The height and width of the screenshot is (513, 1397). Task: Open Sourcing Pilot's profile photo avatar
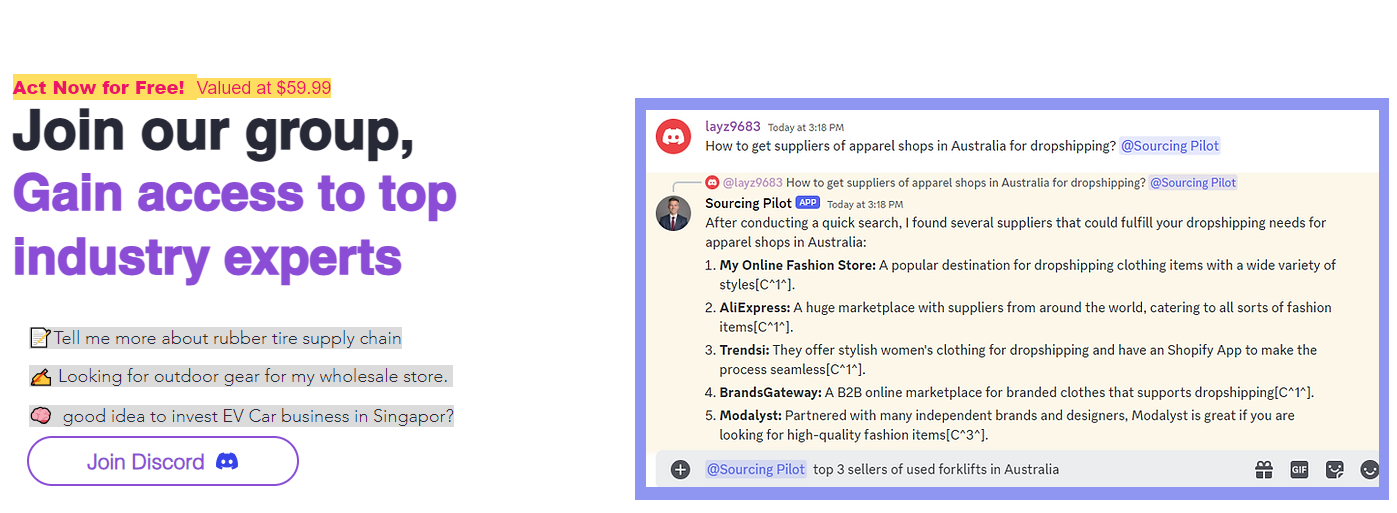(x=673, y=213)
